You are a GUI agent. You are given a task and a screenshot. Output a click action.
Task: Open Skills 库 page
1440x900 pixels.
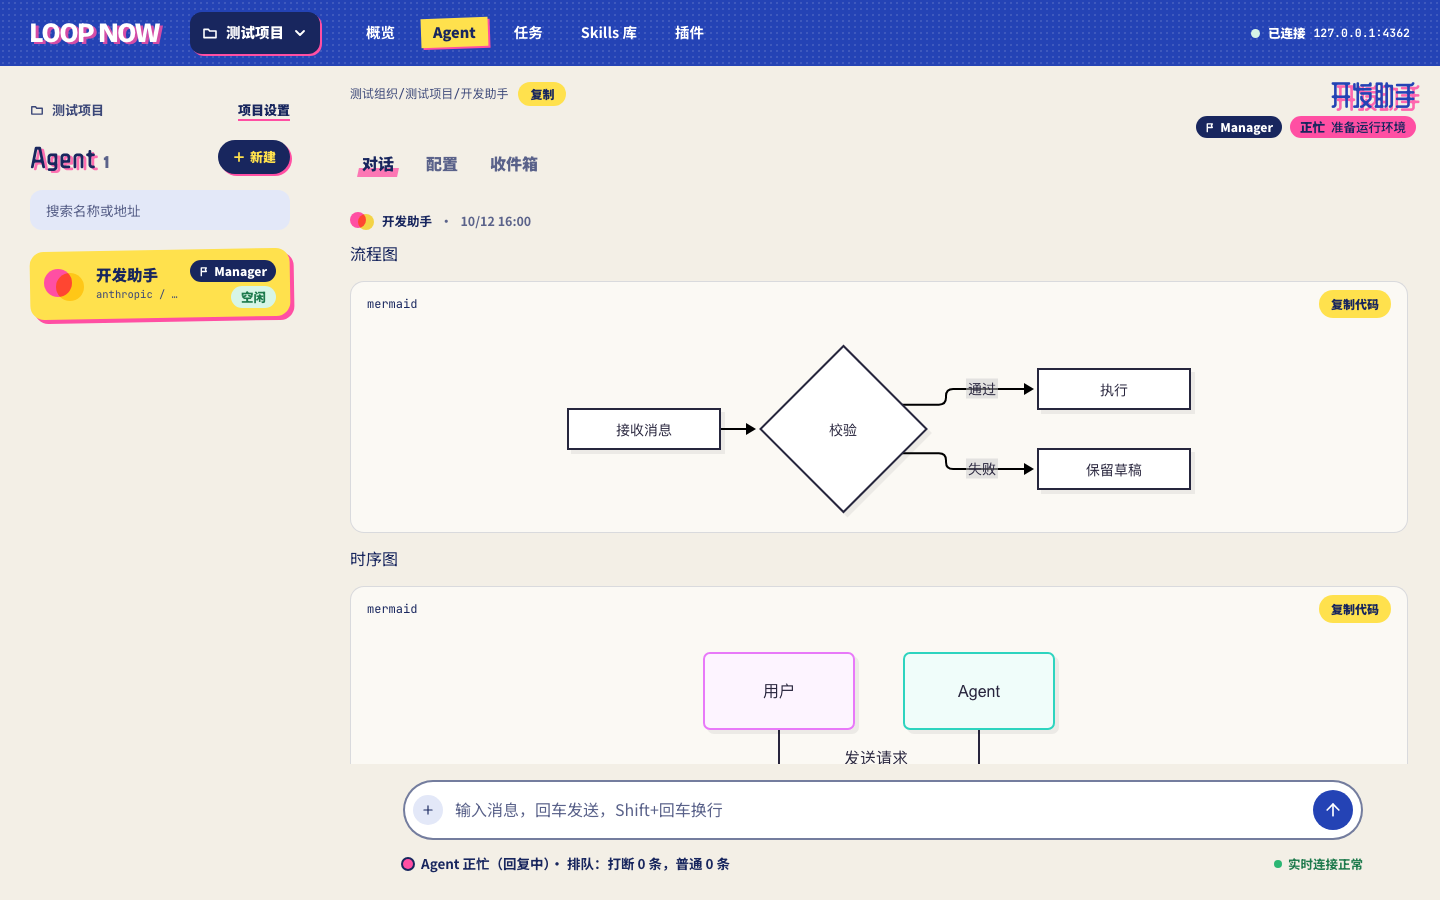[x=608, y=33]
